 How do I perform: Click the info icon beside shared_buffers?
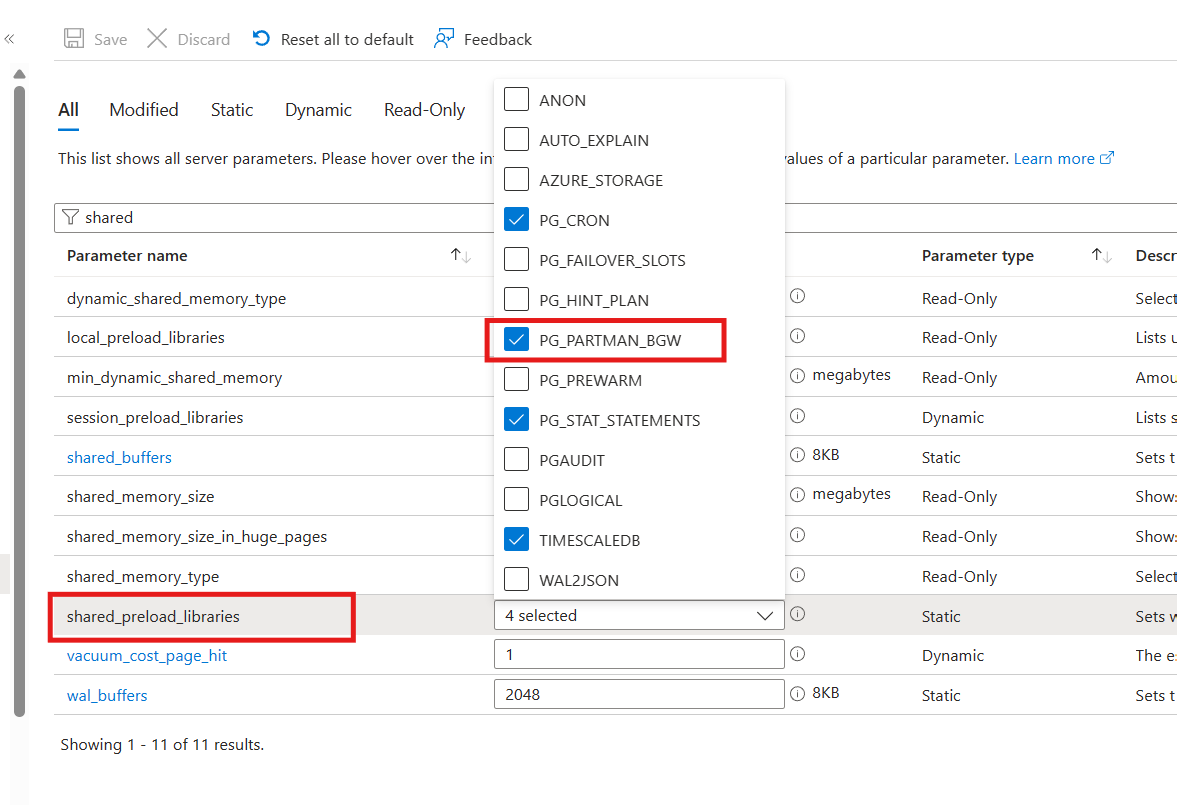795,455
